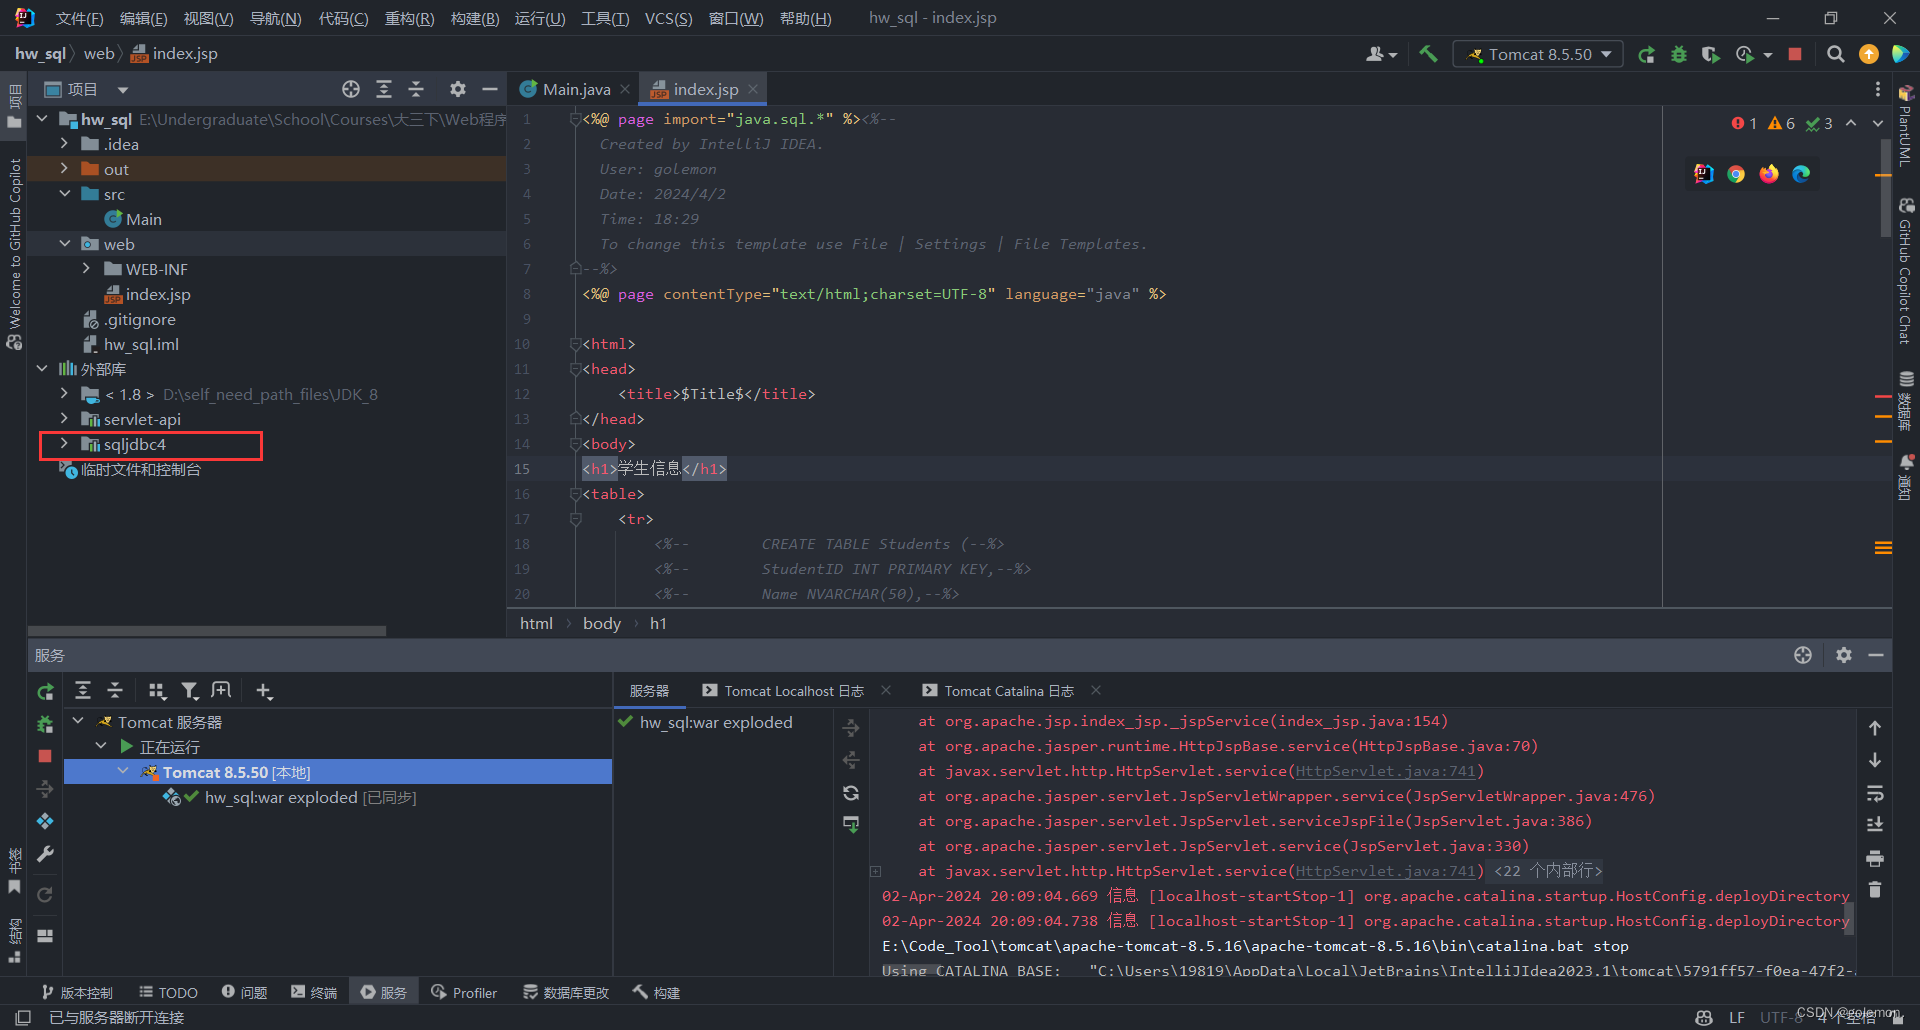
Task: Click the body breadcrumb
Action: tap(602, 623)
